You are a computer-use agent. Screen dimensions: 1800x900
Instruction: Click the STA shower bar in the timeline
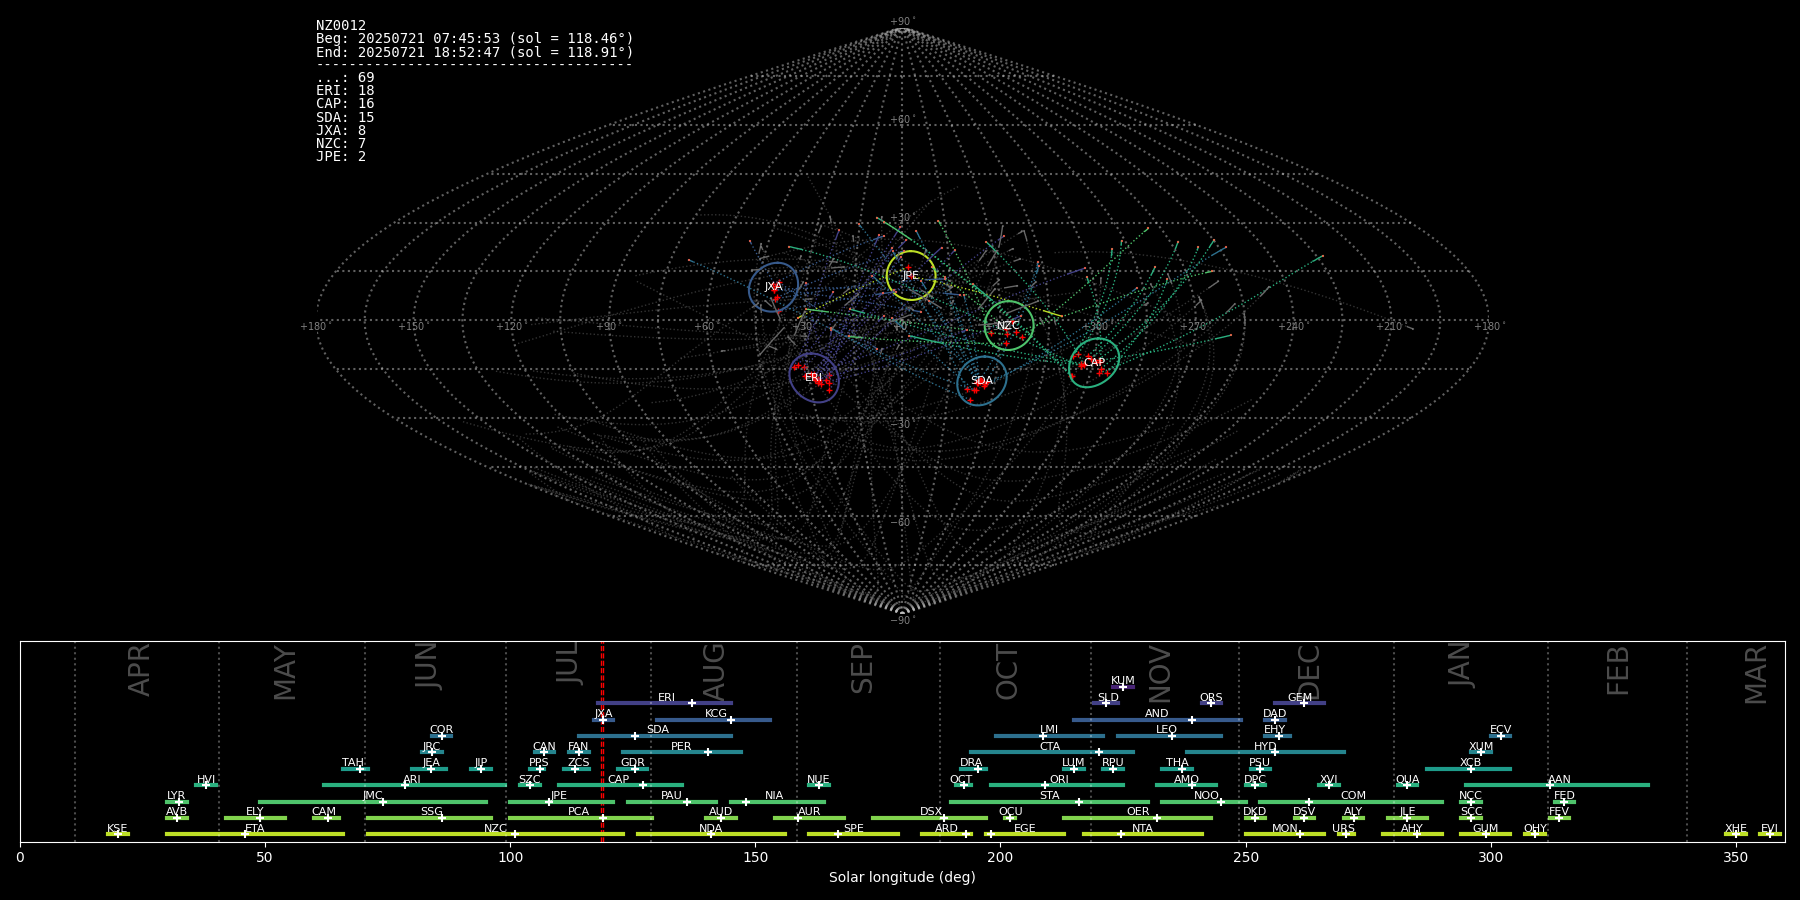[1049, 802]
